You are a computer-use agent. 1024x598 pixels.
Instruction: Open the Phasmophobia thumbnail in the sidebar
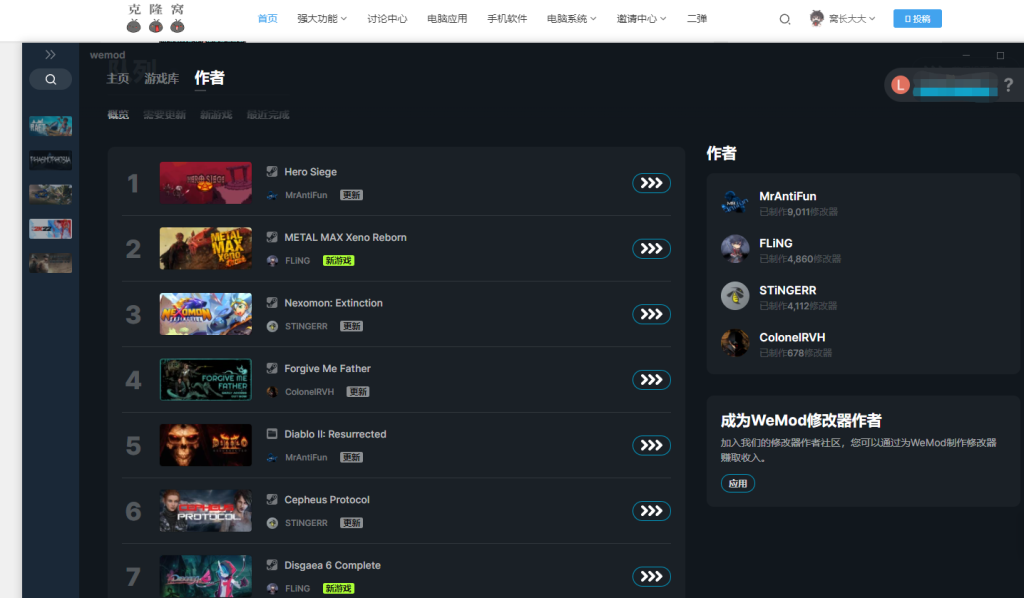point(50,160)
